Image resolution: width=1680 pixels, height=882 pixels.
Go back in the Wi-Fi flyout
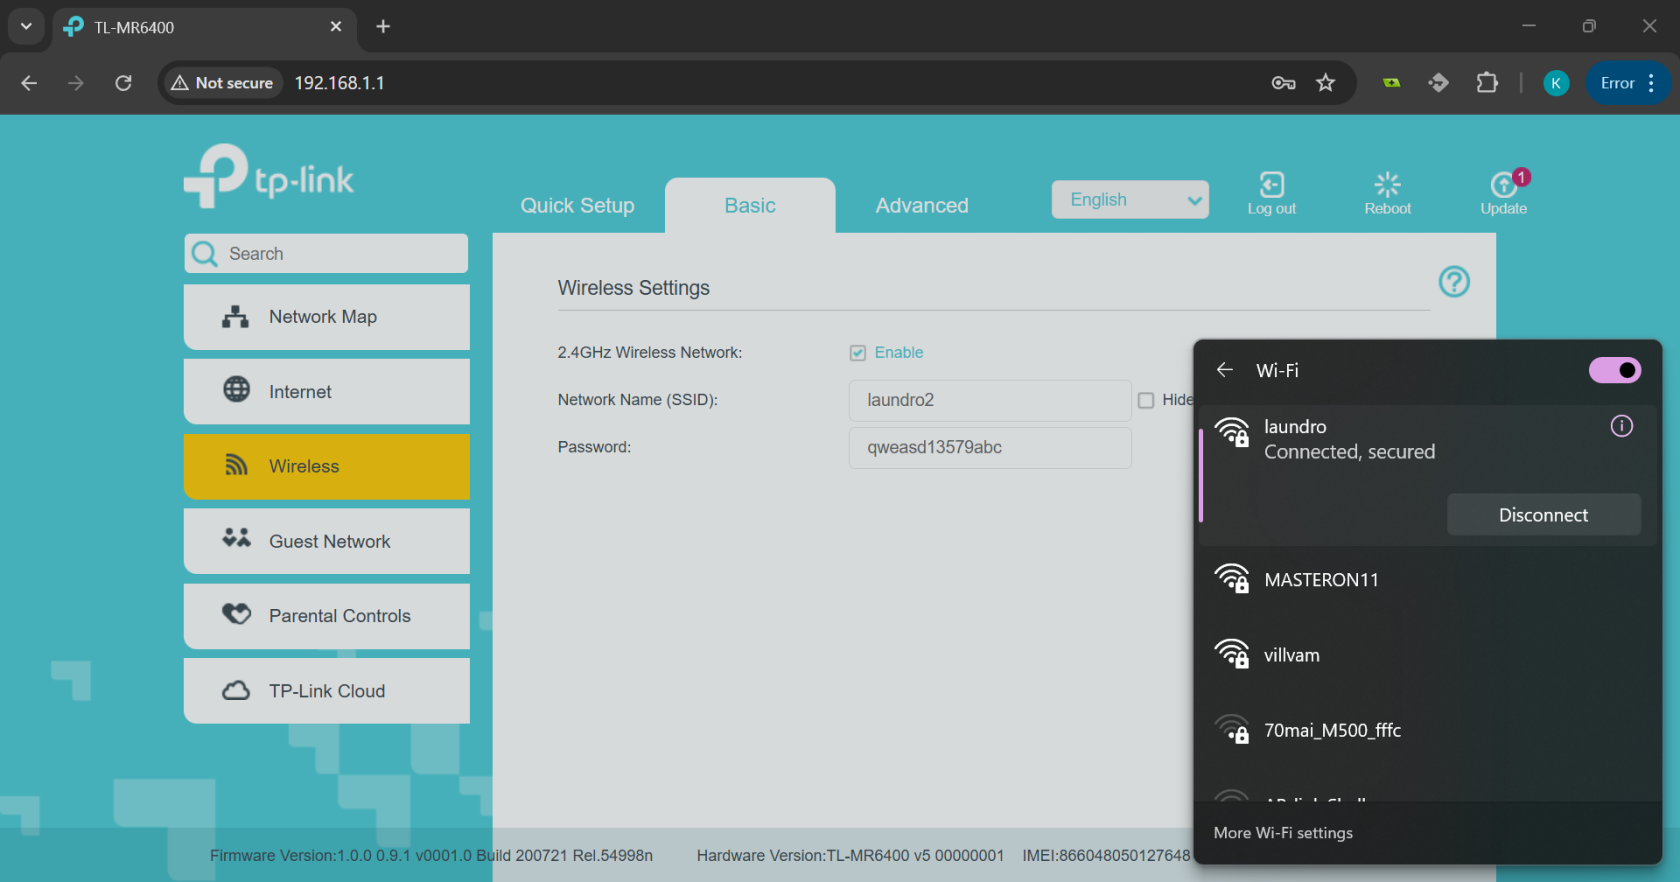pos(1225,370)
